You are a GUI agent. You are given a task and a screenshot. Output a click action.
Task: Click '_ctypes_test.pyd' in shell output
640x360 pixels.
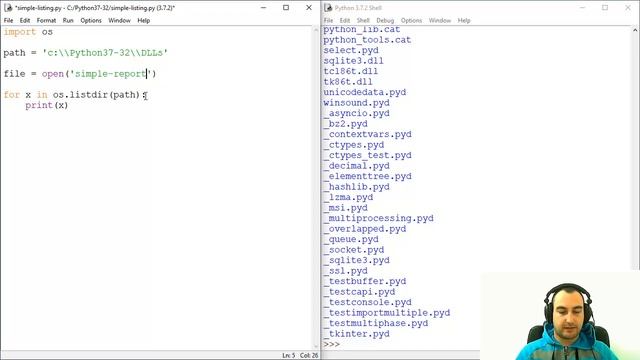point(367,156)
